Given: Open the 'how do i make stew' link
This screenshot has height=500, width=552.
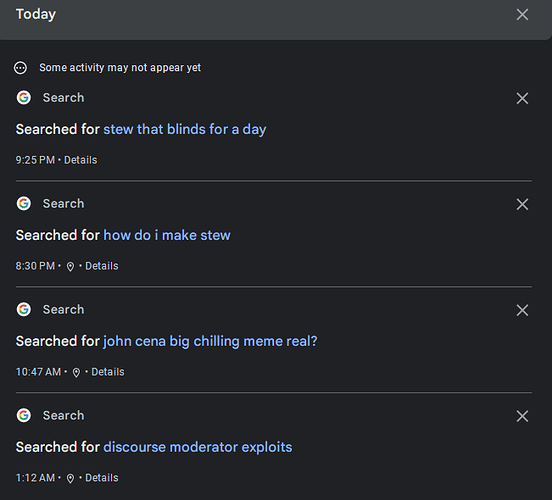Looking at the screenshot, I should click(x=167, y=235).
